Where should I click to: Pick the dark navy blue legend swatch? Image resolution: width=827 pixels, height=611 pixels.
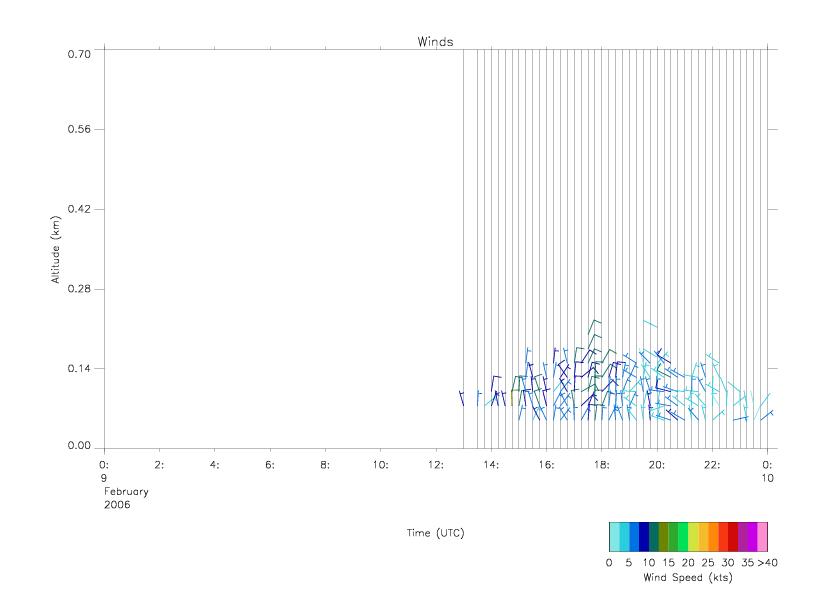(644, 537)
